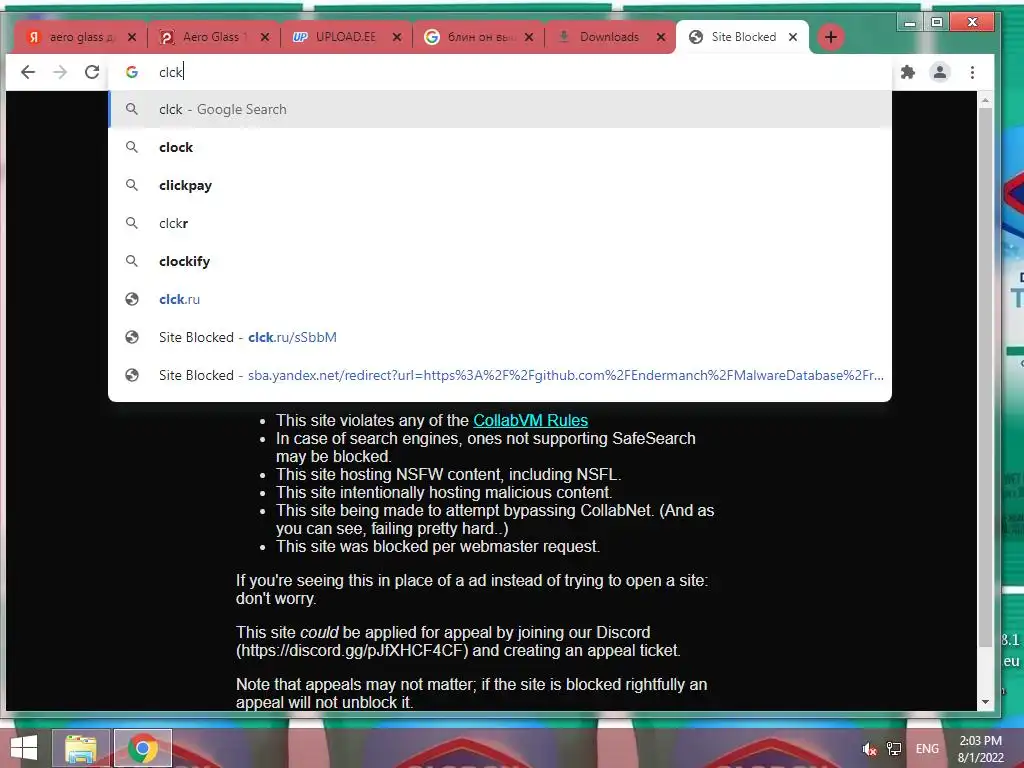Choose the clckr search suggestion
Viewport: 1024px width, 768px height.
500,223
